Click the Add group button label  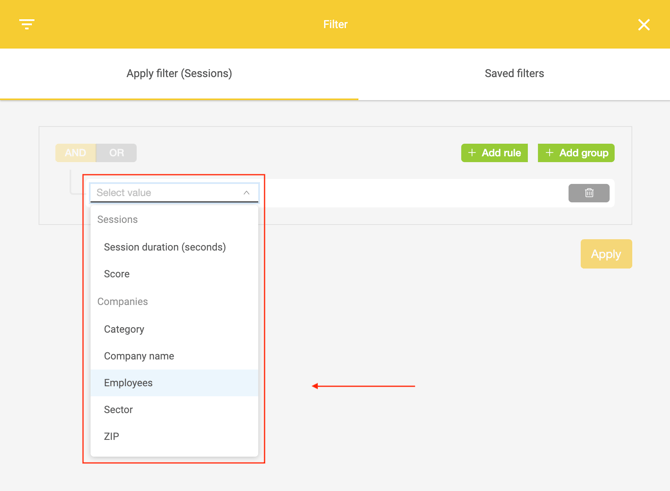[x=584, y=153]
